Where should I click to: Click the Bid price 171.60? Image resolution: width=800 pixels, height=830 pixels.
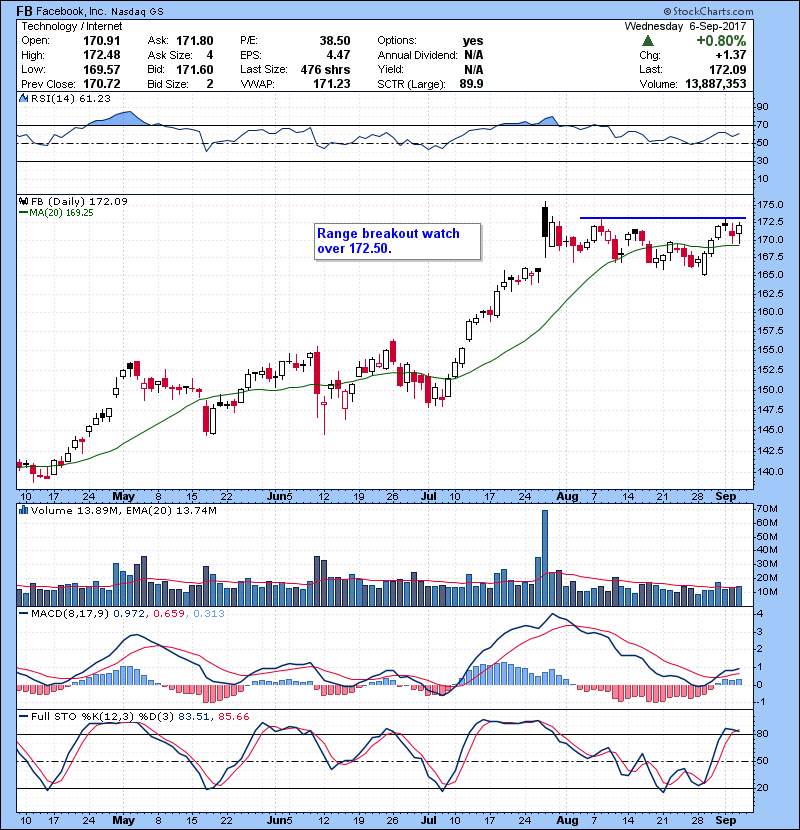(195, 69)
